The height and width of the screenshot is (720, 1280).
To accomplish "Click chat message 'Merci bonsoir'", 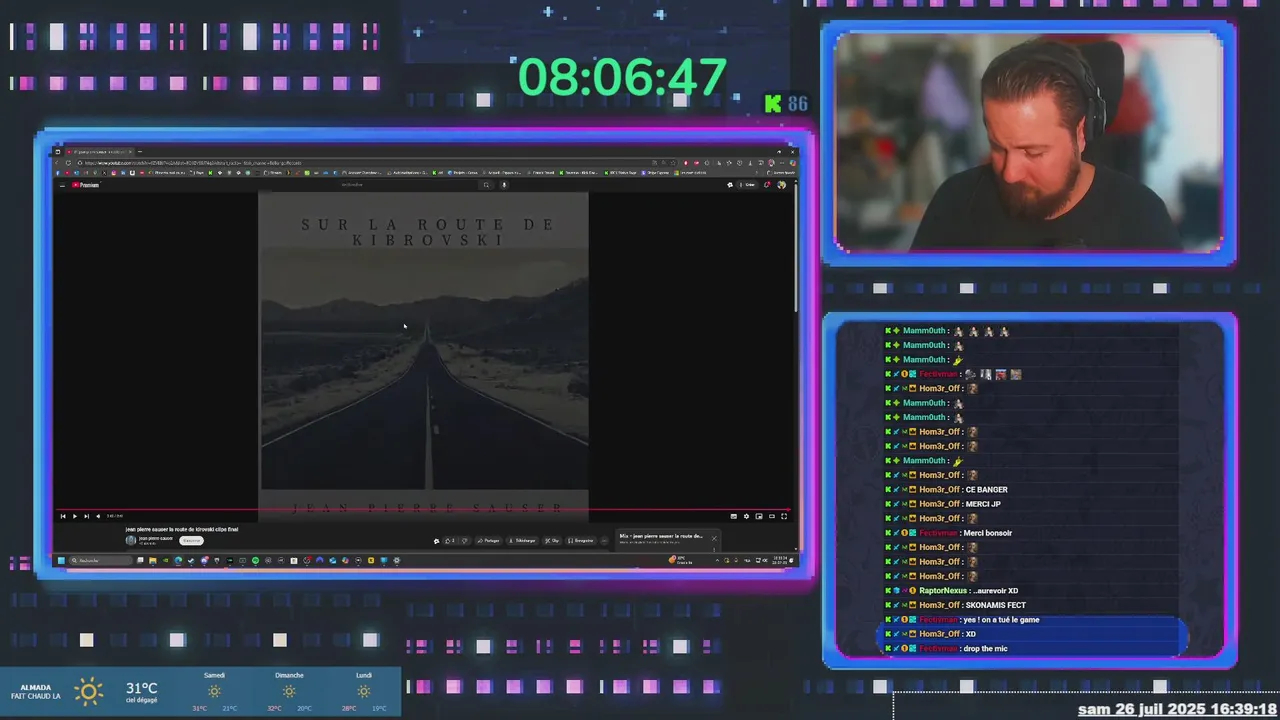I will (987, 533).
